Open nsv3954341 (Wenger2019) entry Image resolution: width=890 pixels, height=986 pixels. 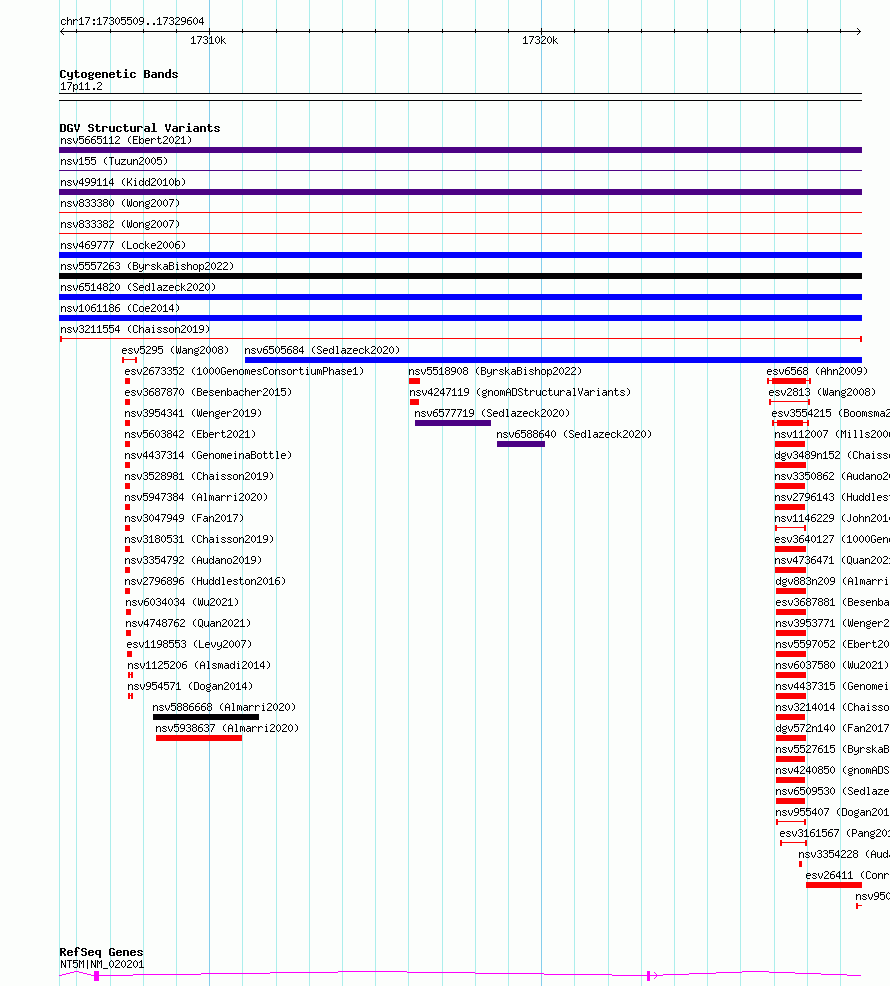[x=193, y=413]
